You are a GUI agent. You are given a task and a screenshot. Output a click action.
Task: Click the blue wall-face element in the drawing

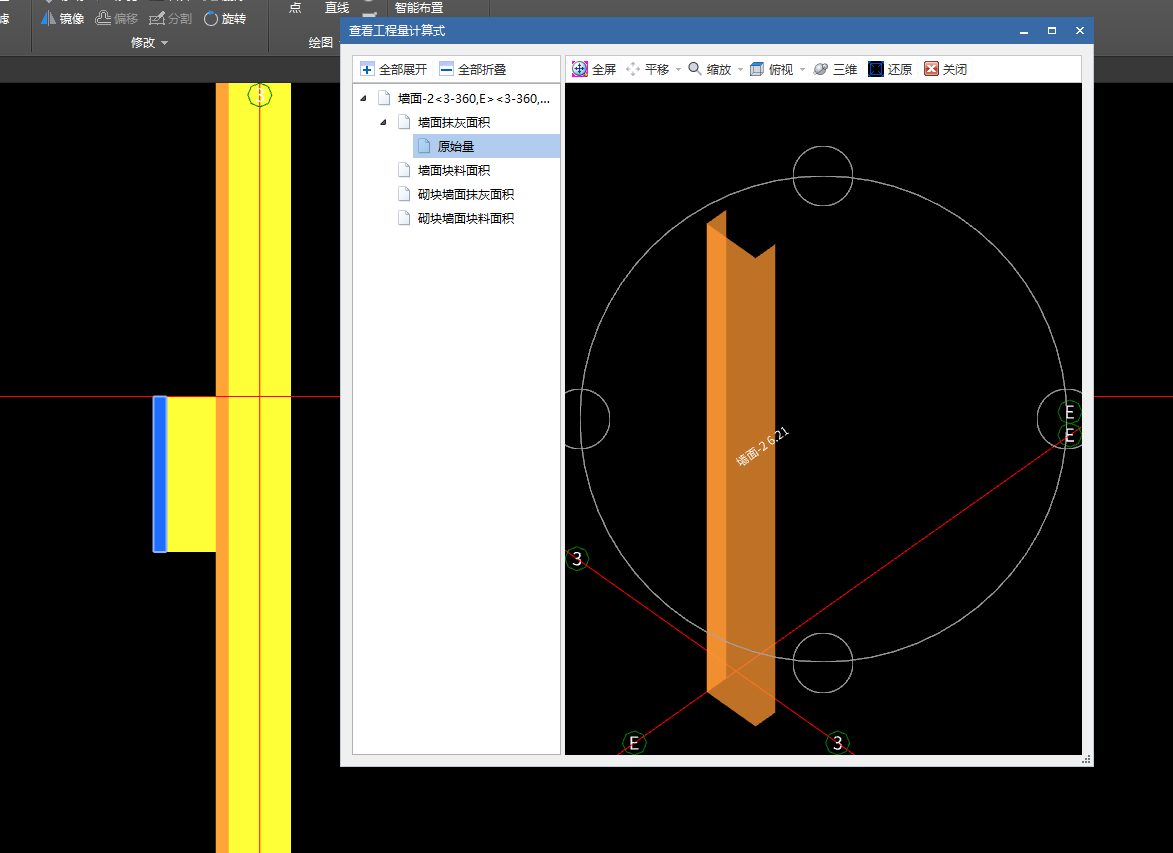[159, 474]
